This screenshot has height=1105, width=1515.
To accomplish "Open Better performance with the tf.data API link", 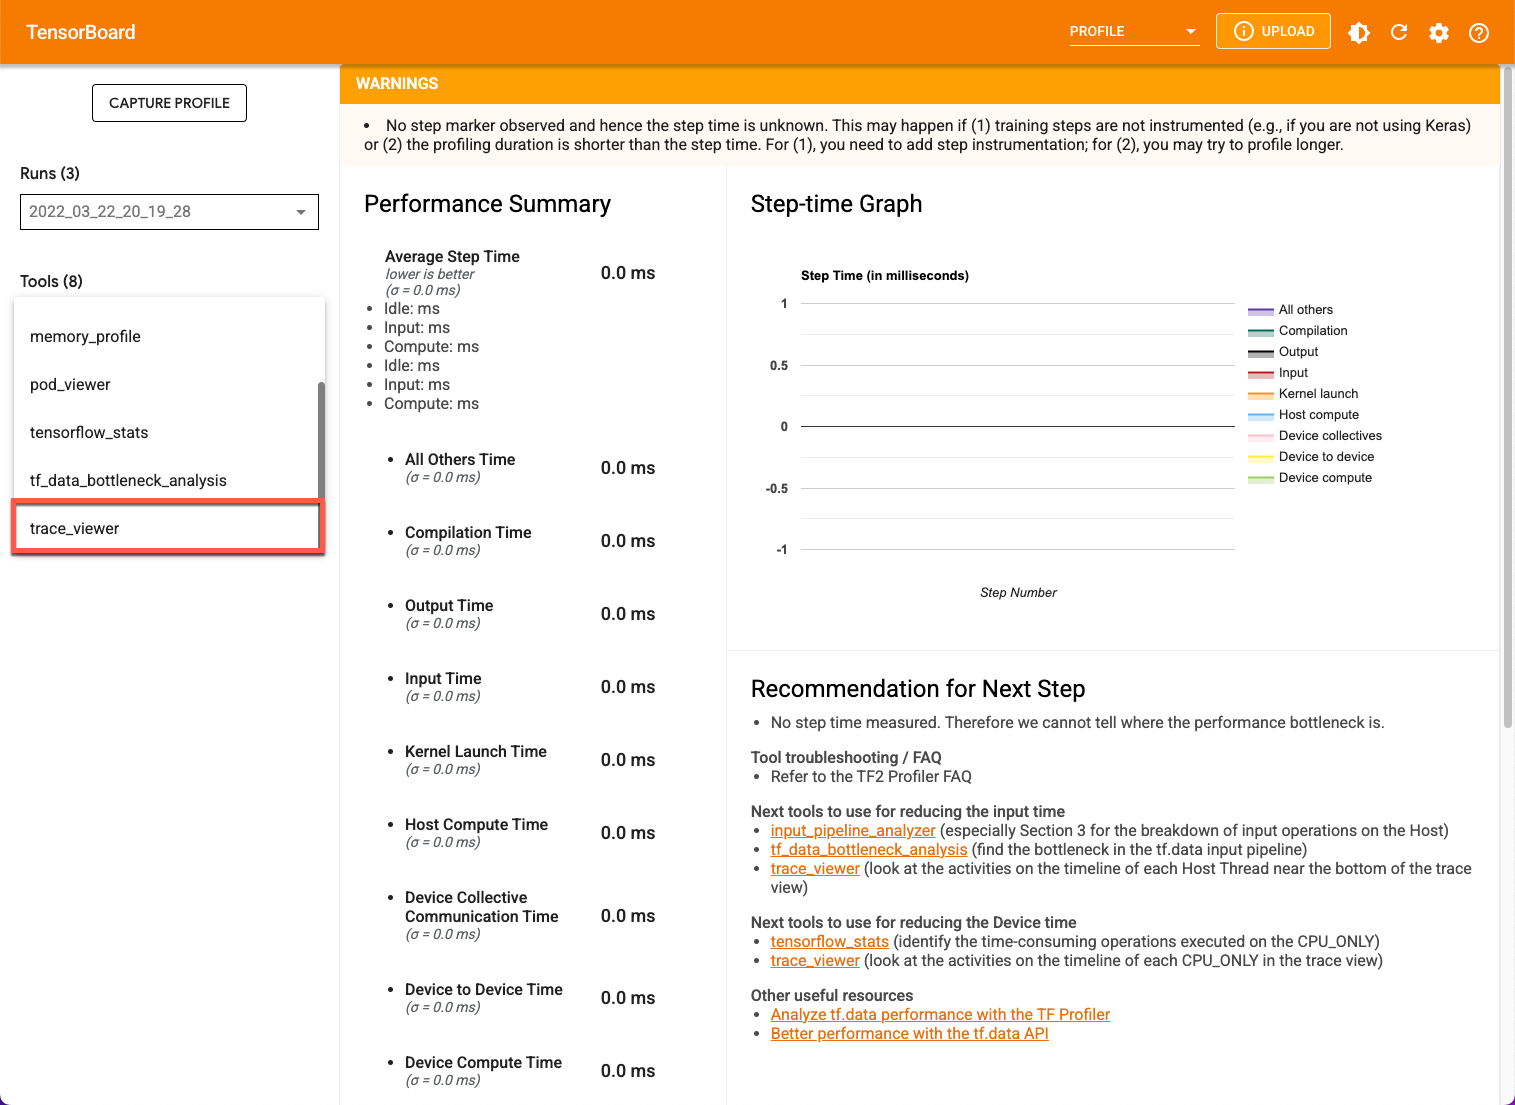I will coord(910,1034).
